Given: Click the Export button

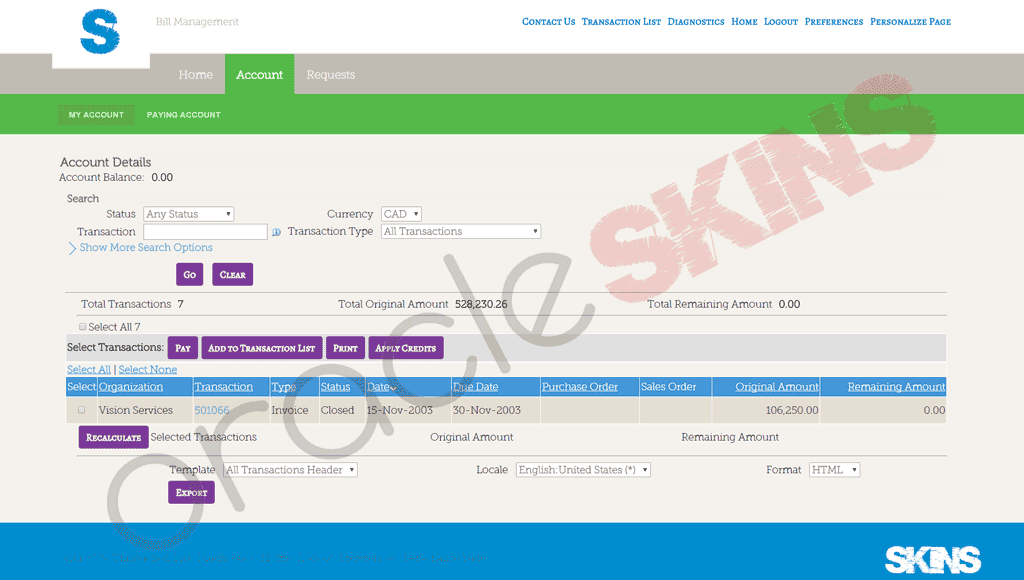Looking at the screenshot, I should click(x=191, y=493).
